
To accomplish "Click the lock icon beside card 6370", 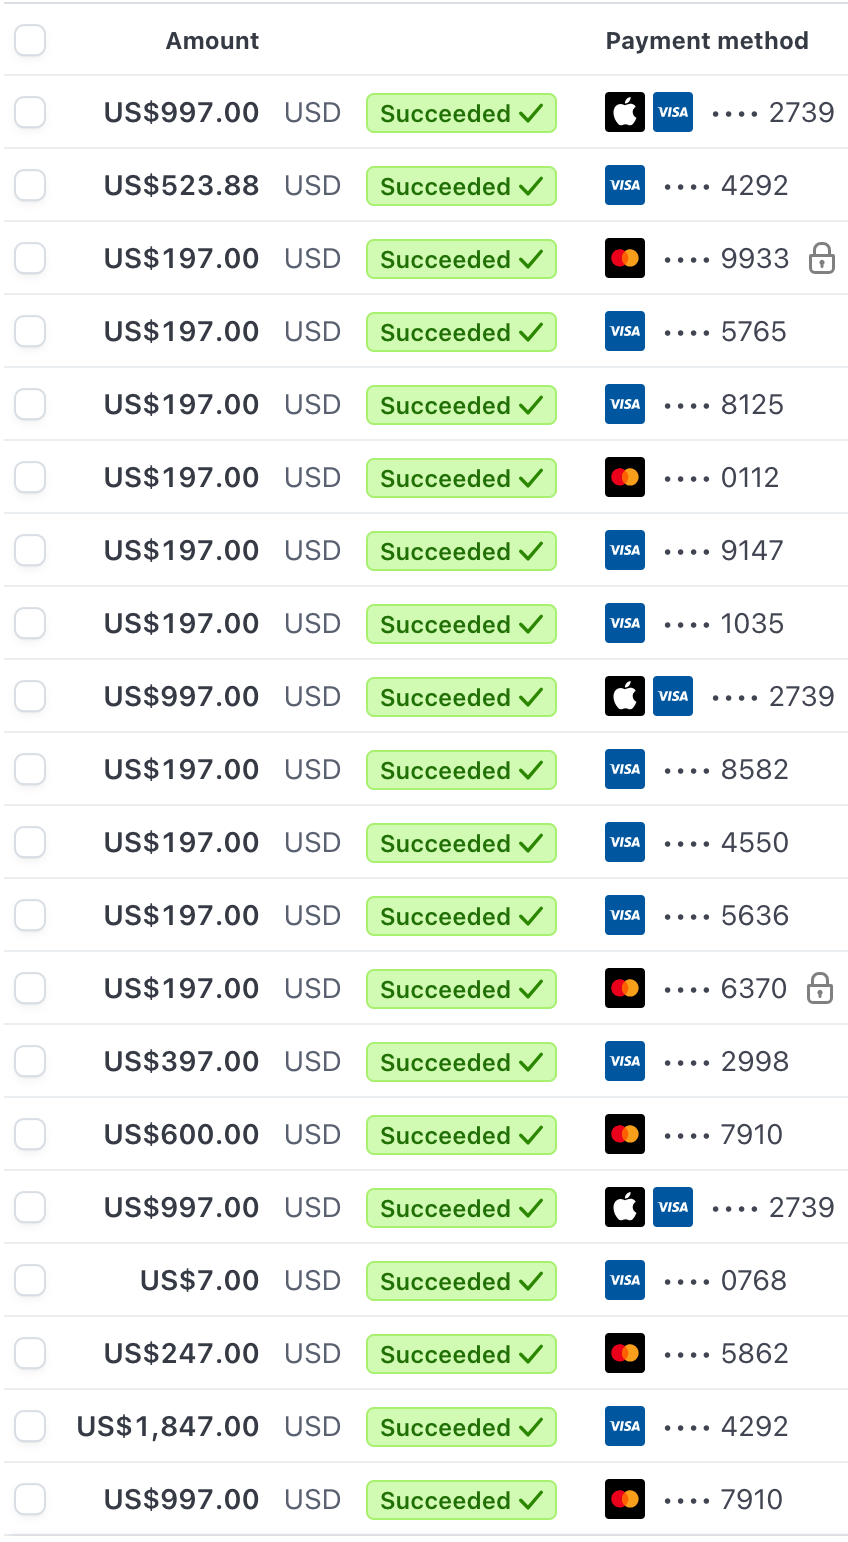I will click(x=820, y=989).
